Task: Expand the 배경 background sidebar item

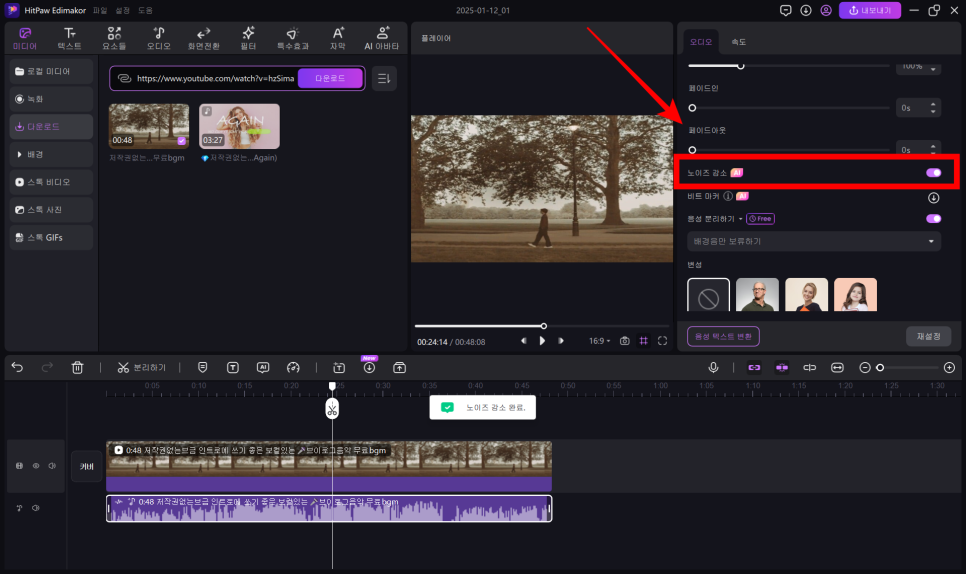Action: [52, 154]
